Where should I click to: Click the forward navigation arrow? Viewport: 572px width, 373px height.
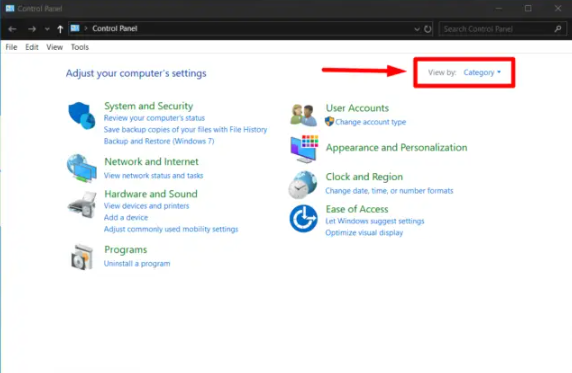32,29
